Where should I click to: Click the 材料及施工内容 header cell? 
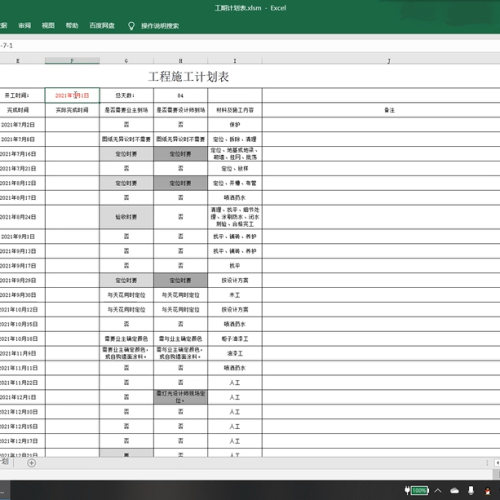click(235, 110)
